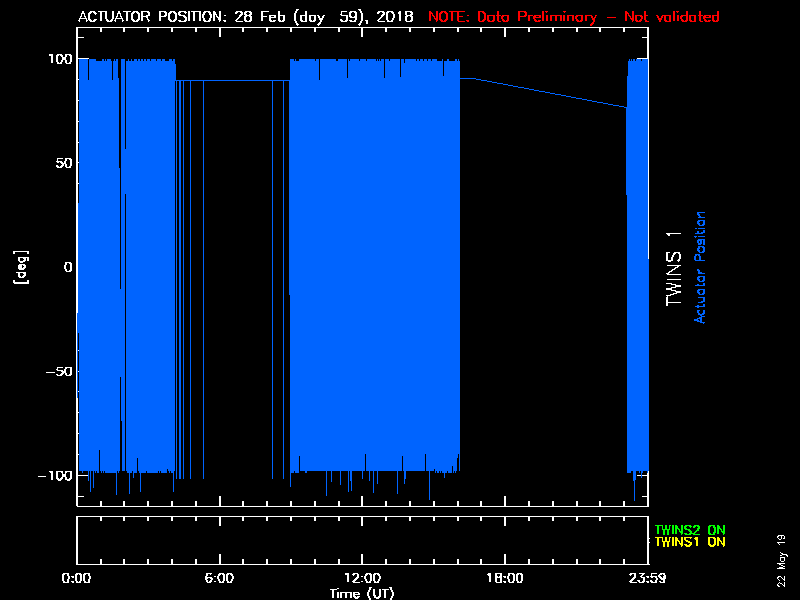Click the 22 May 19 date stamp
800x600 pixels.
(x=782, y=560)
